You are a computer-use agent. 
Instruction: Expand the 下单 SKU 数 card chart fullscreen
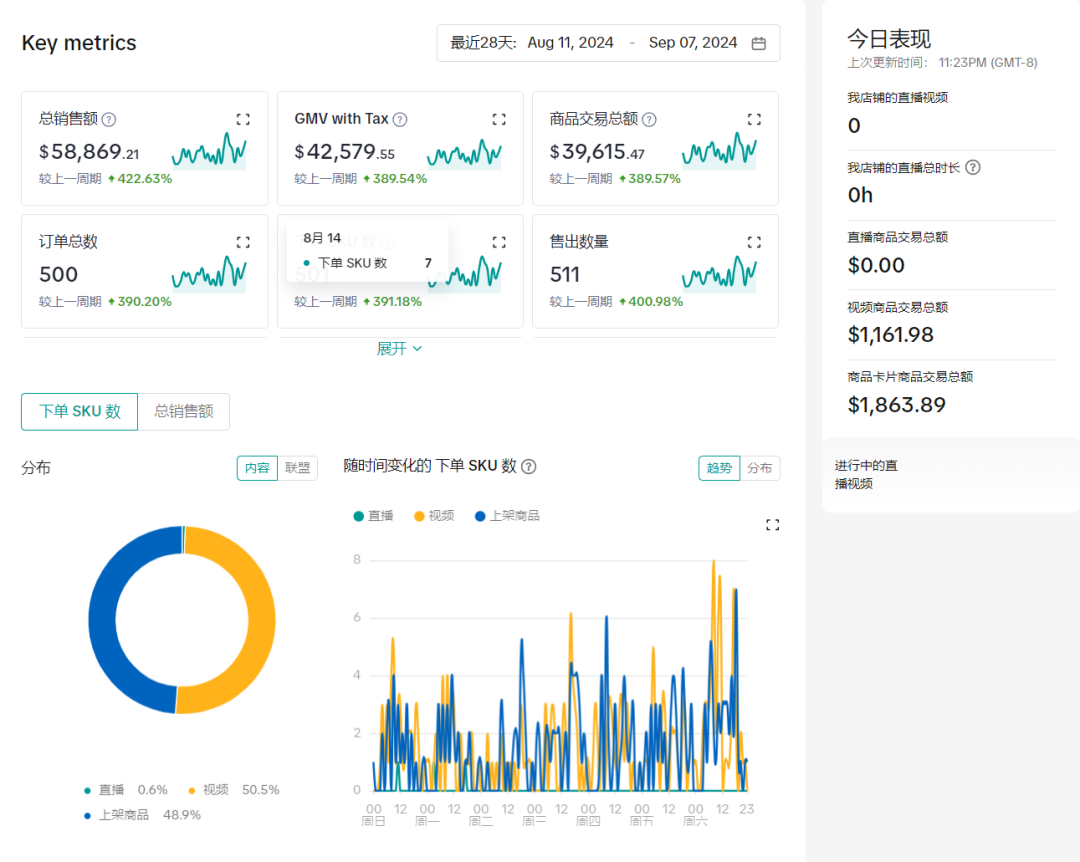(499, 242)
